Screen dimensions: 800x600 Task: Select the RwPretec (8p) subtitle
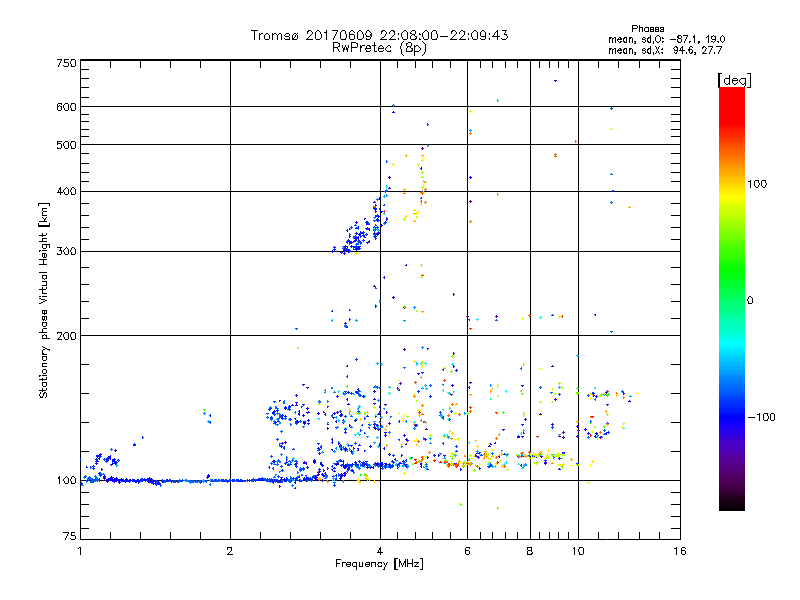point(379,47)
